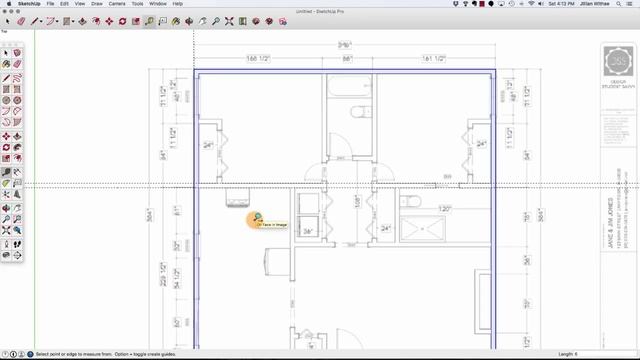The image size is (640, 360).
Task: Select the Walk footprints tool in left palette
Action: pos(17,244)
